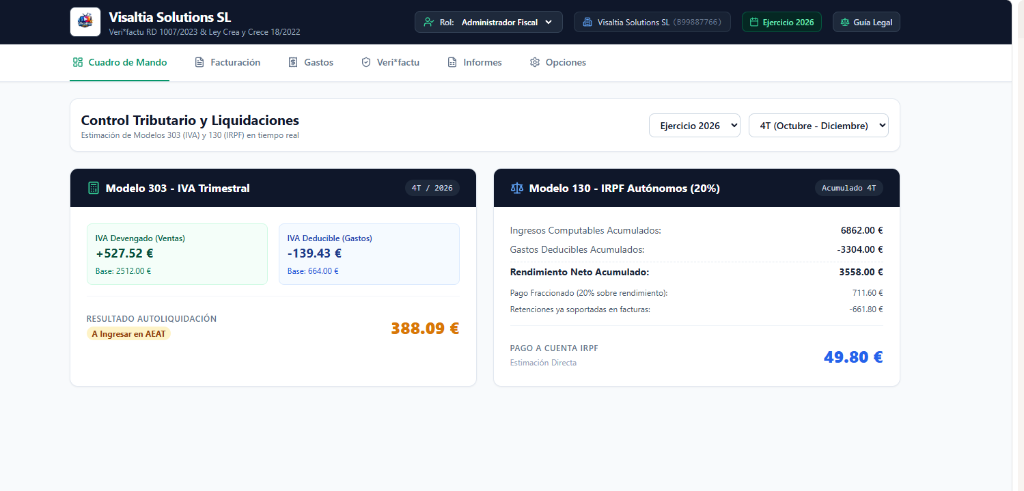Image resolution: width=1024 pixels, height=491 pixels.
Task: Click the shield icon next to Veri*factu
Action: pos(366,63)
